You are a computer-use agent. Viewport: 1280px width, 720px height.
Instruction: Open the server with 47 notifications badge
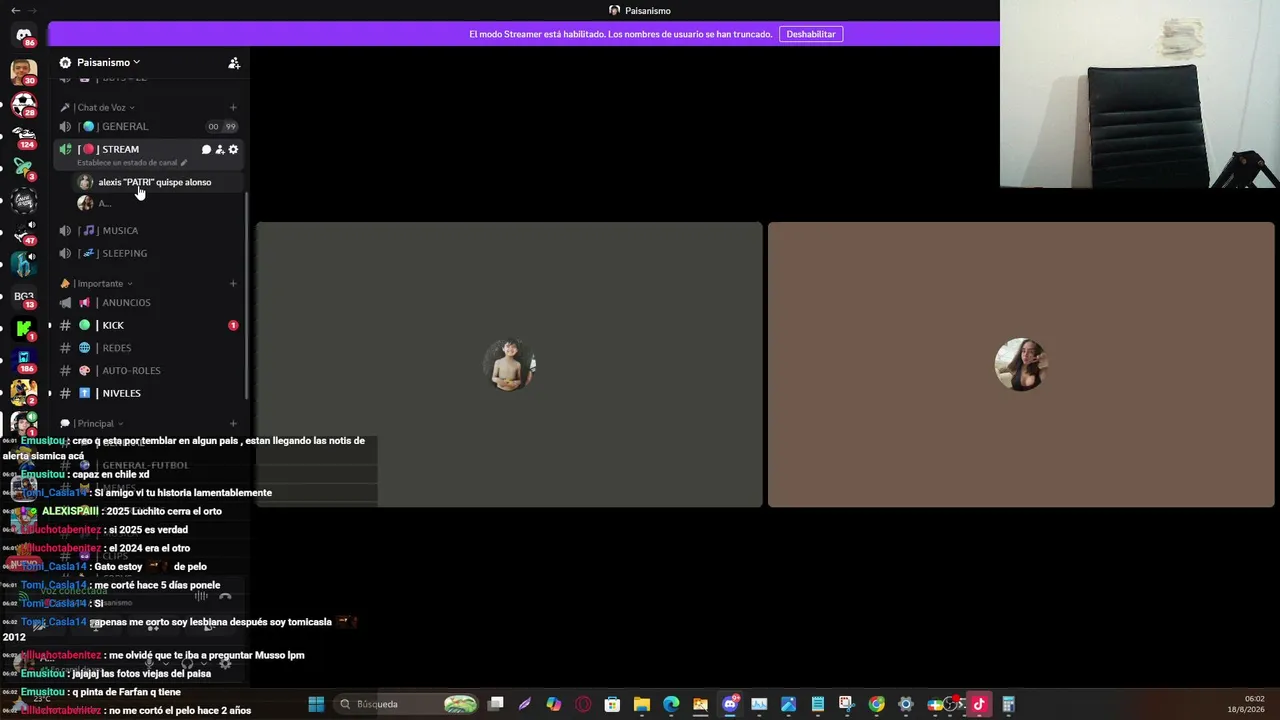coord(24,232)
